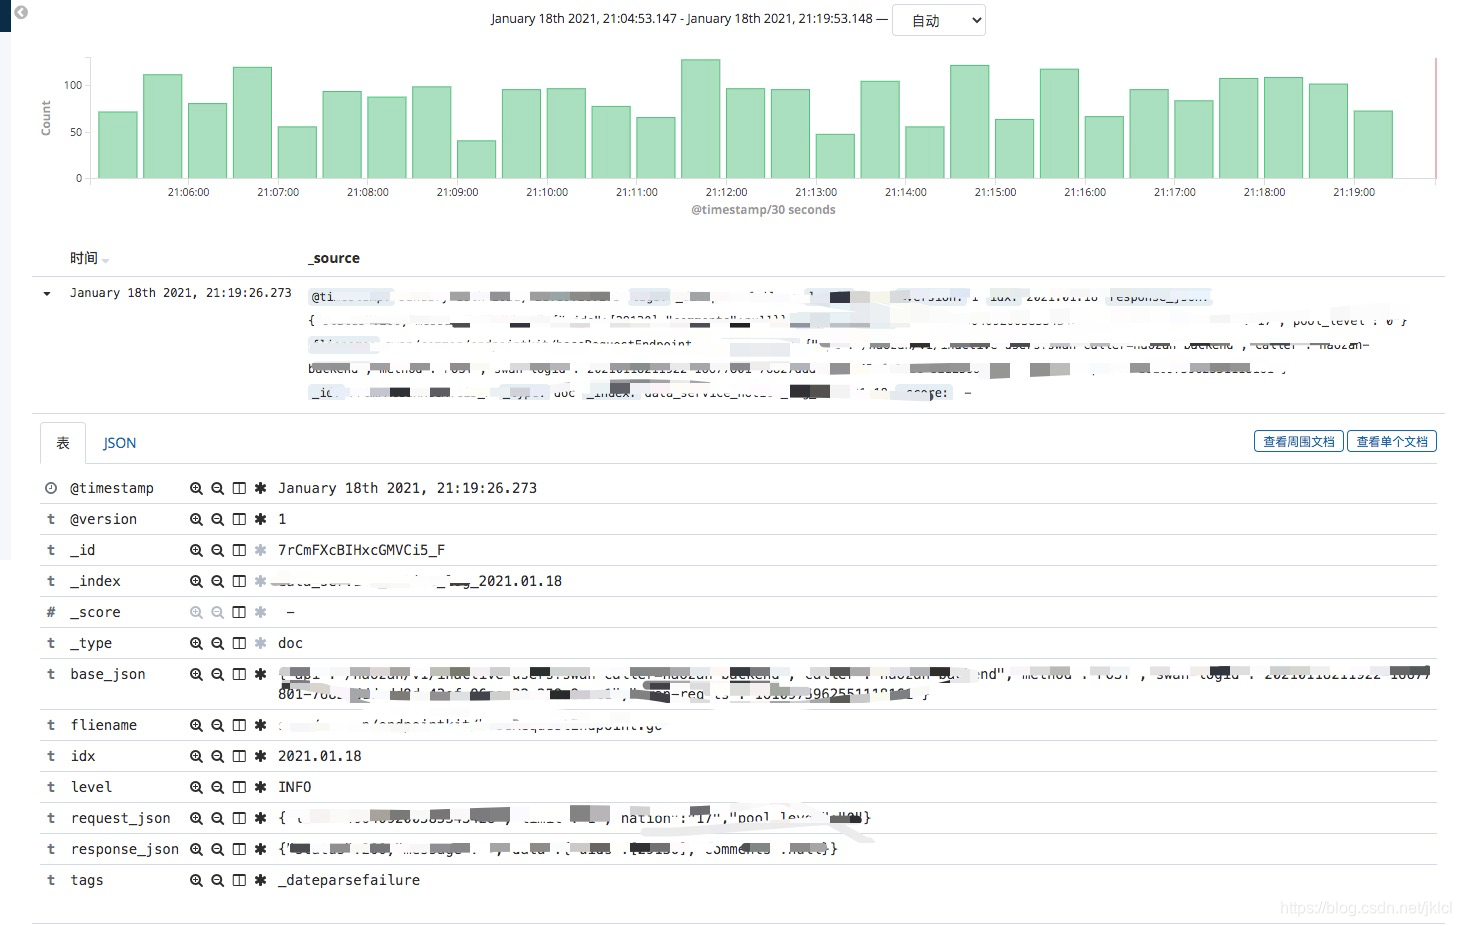Select the rightmost histogram bar after 21:19:00
The width and height of the screenshot is (1461, 926).
[1373, 145]
